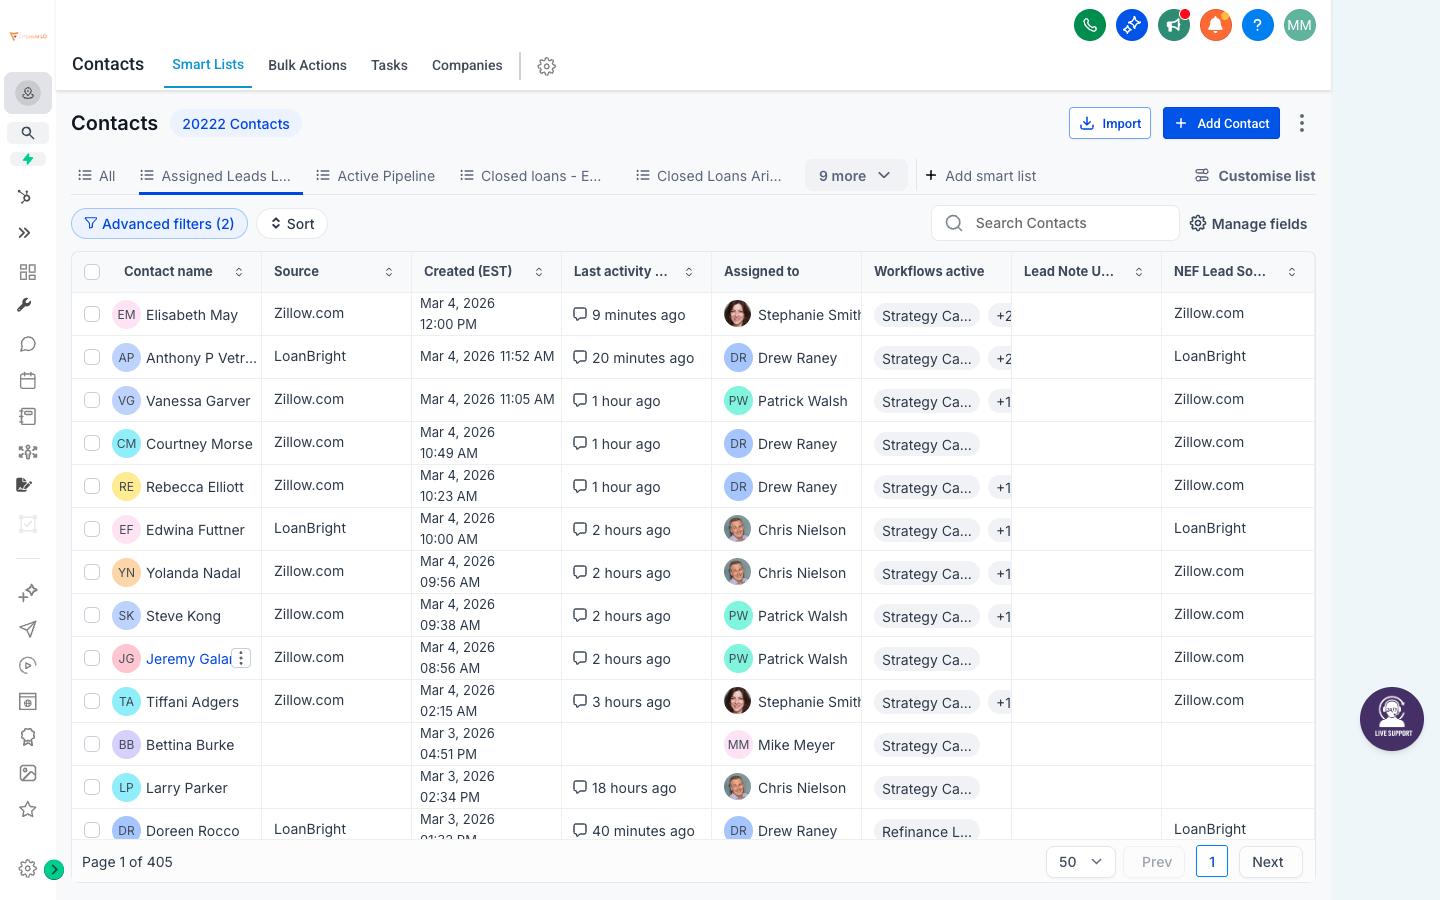
Task: Open the sidebar search tool
Action: click(27, 132)
